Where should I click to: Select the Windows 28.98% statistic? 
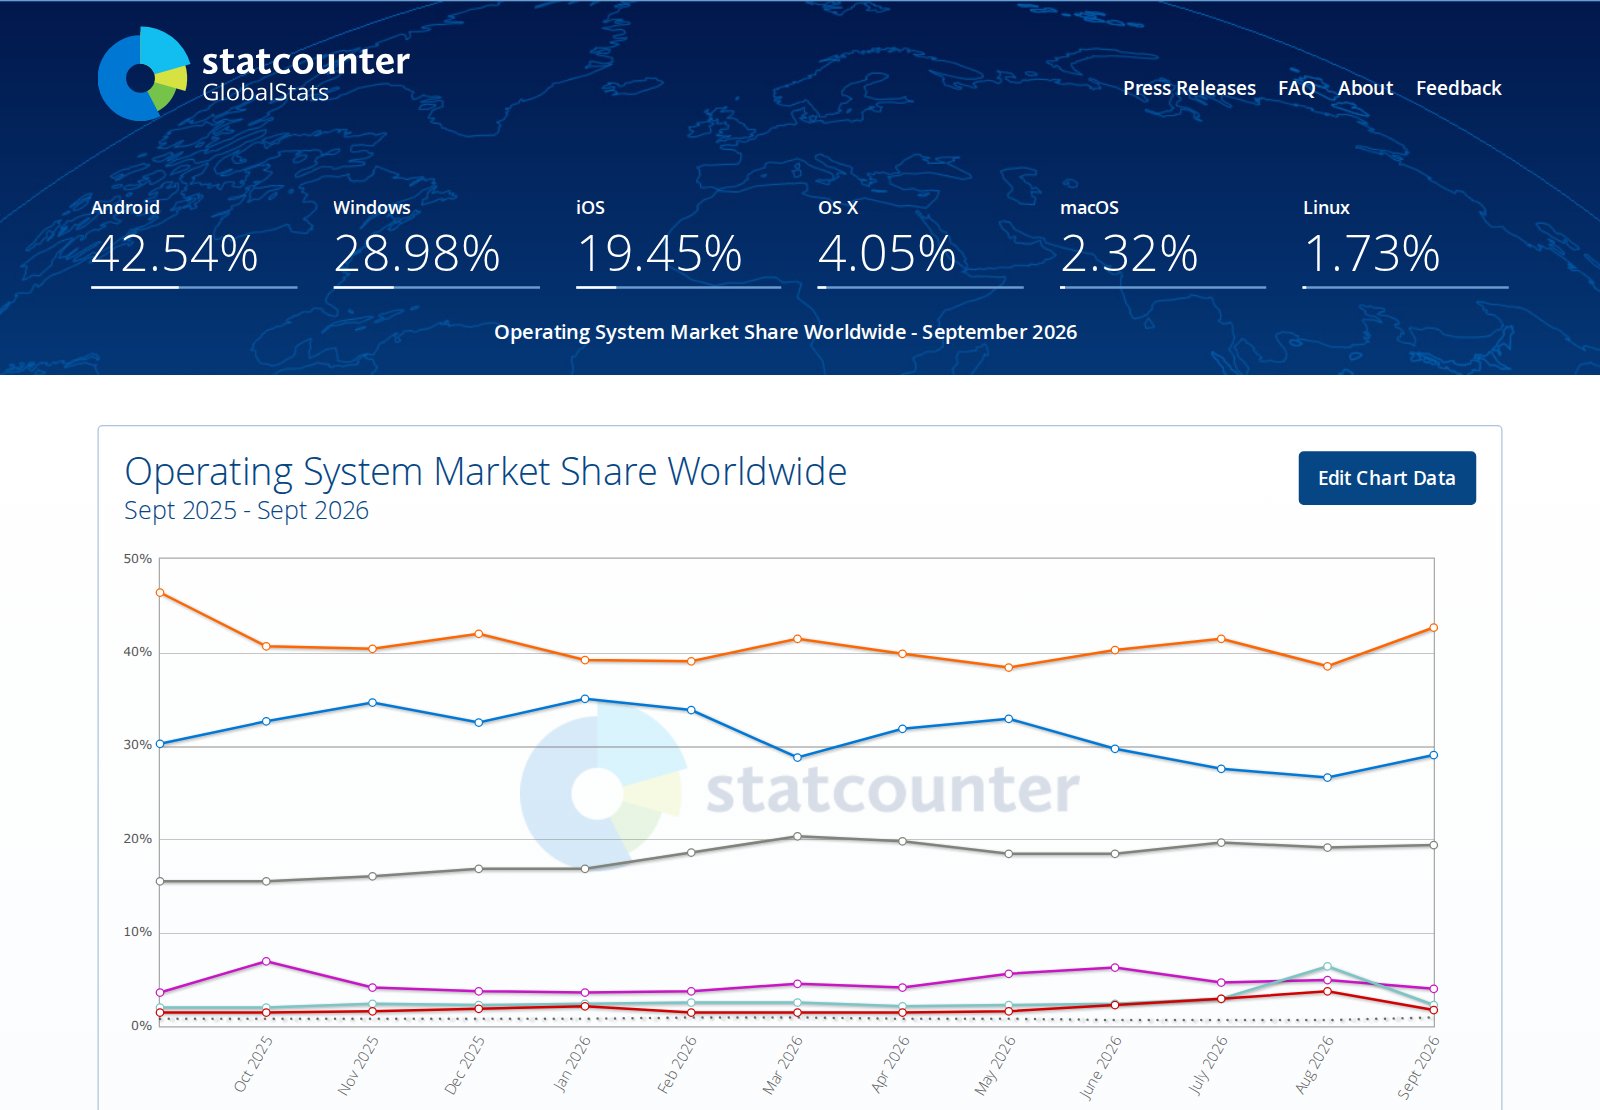[436, 242]
